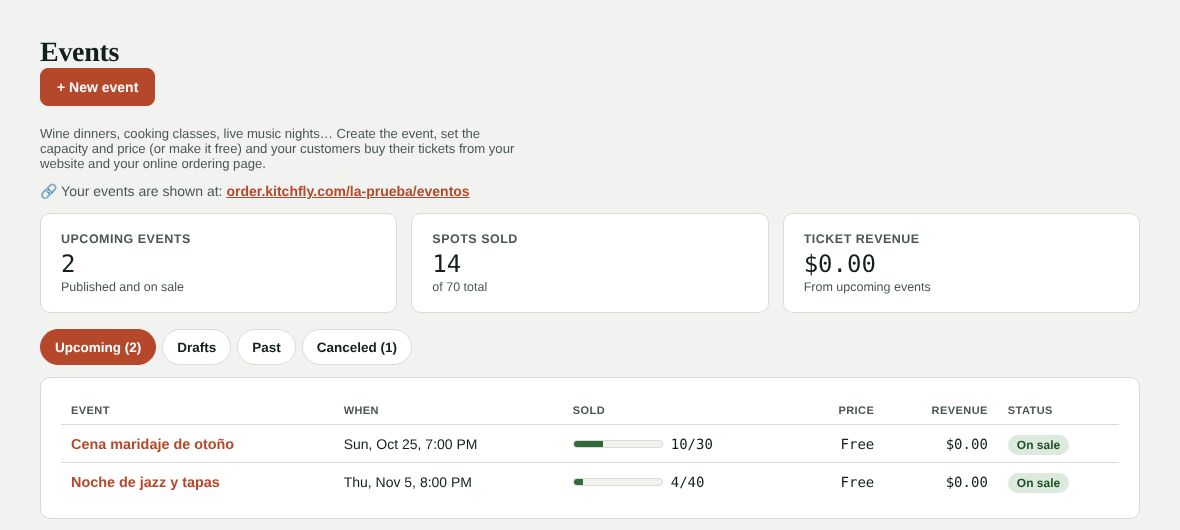Viewport: 1180px width, 530px height.
Task: Click the EVENT column header
Action: (x=90, y=410)
